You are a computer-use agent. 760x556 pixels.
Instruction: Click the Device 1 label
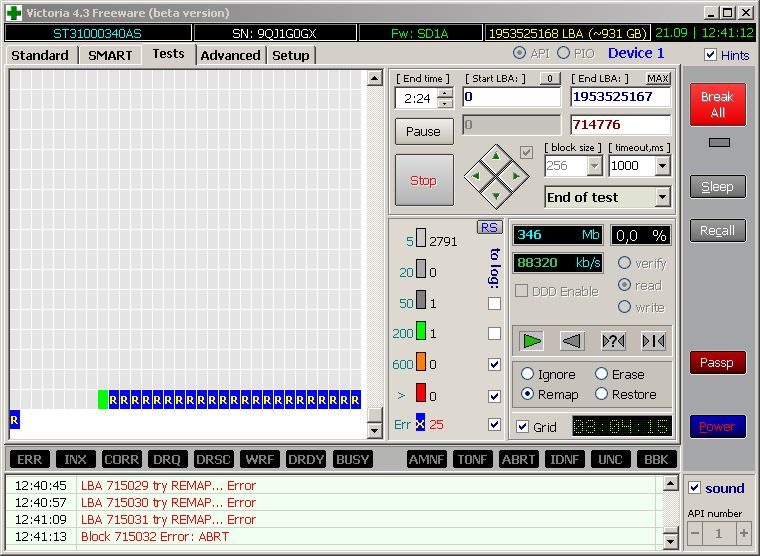tap(636, 53)
